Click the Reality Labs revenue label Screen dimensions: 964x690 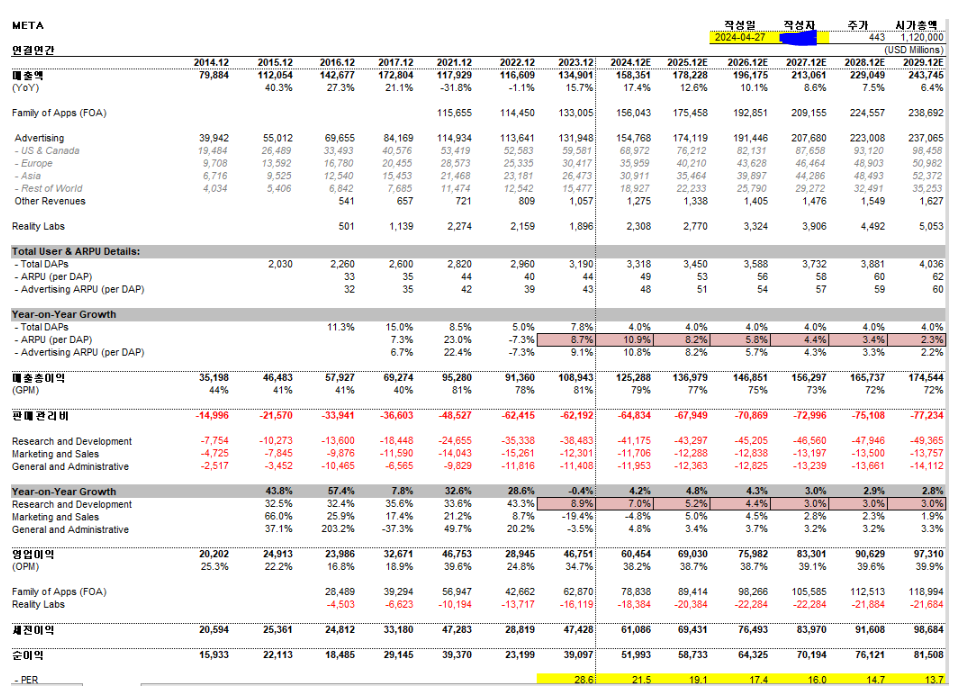tap(38, 226)
